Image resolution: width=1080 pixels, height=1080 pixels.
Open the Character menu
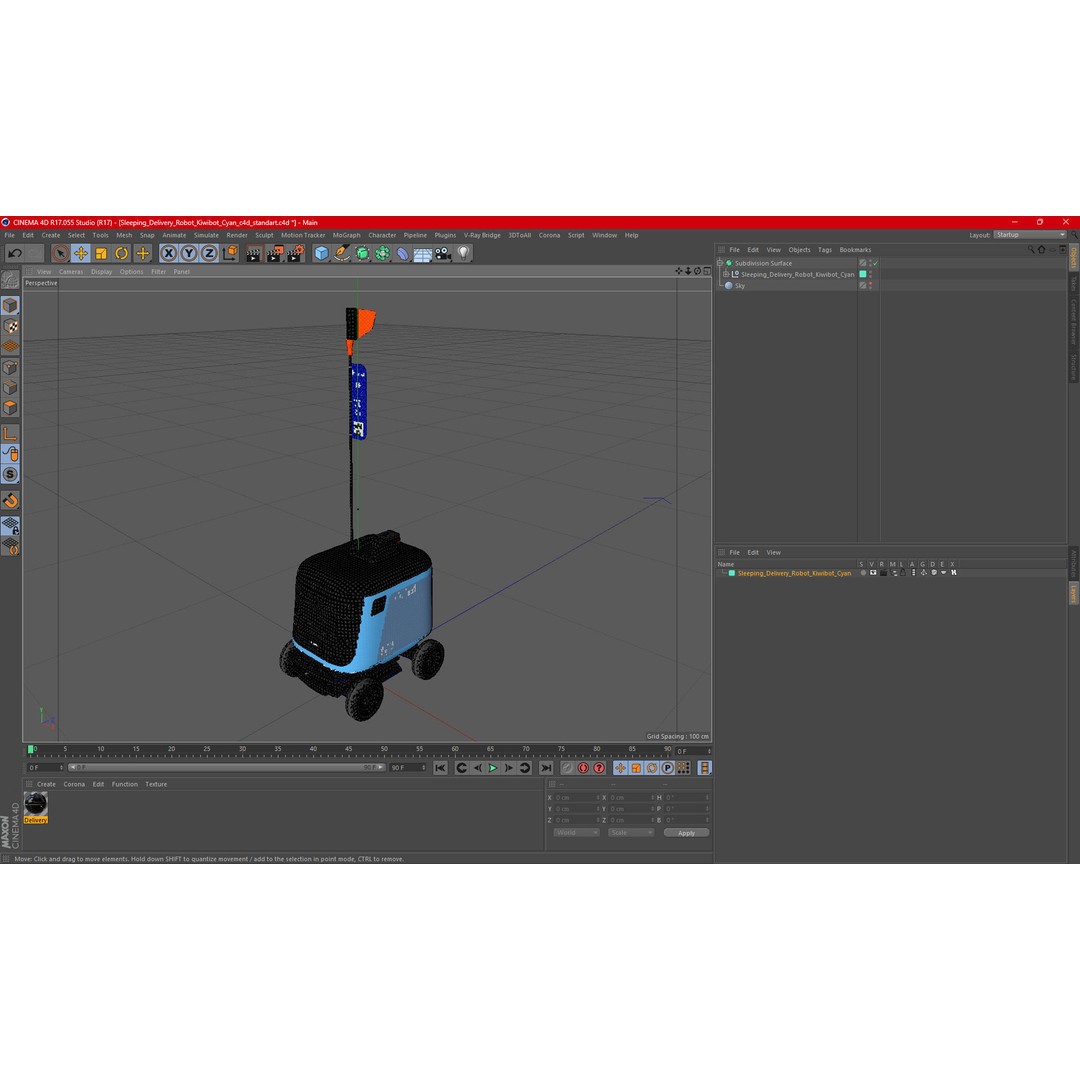click(382, 236)
